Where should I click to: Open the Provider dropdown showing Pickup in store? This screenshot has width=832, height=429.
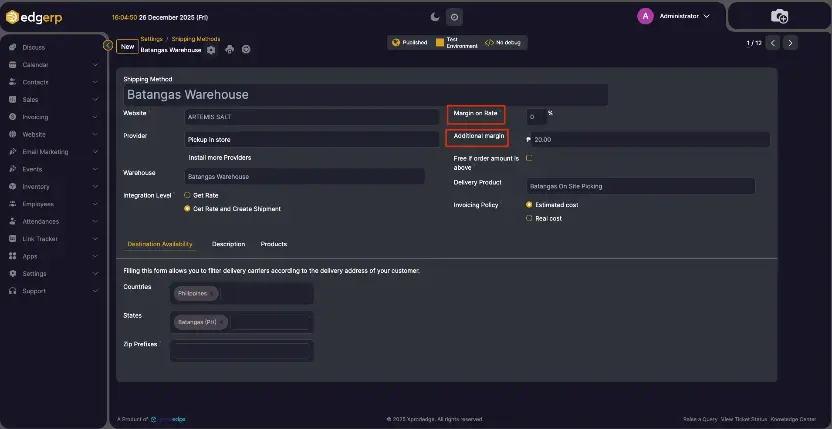point(305,140)
